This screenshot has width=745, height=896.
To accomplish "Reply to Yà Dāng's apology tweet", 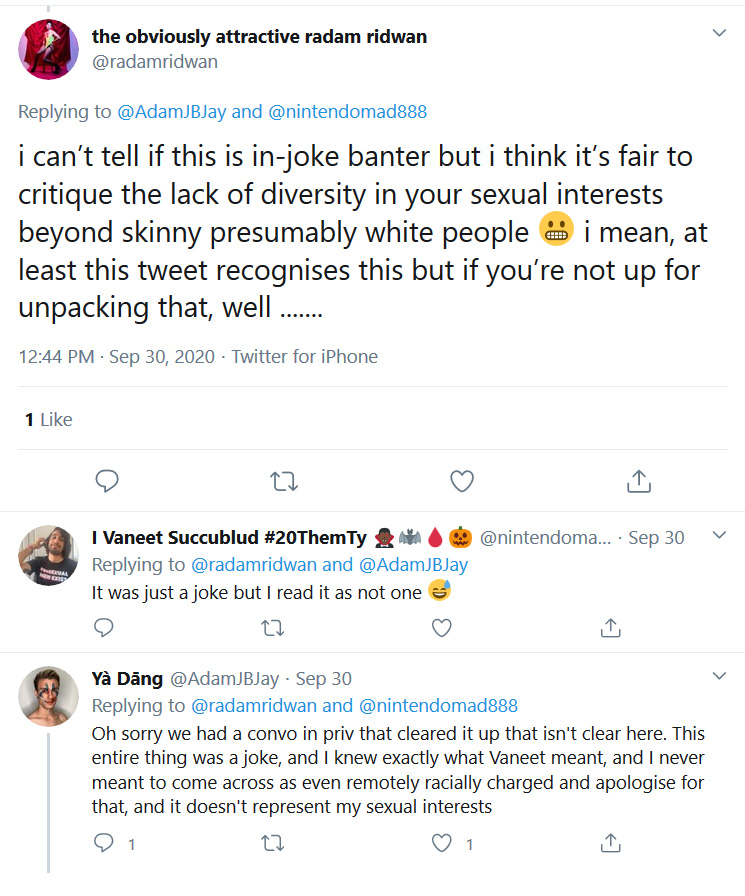I will [103, 843].
